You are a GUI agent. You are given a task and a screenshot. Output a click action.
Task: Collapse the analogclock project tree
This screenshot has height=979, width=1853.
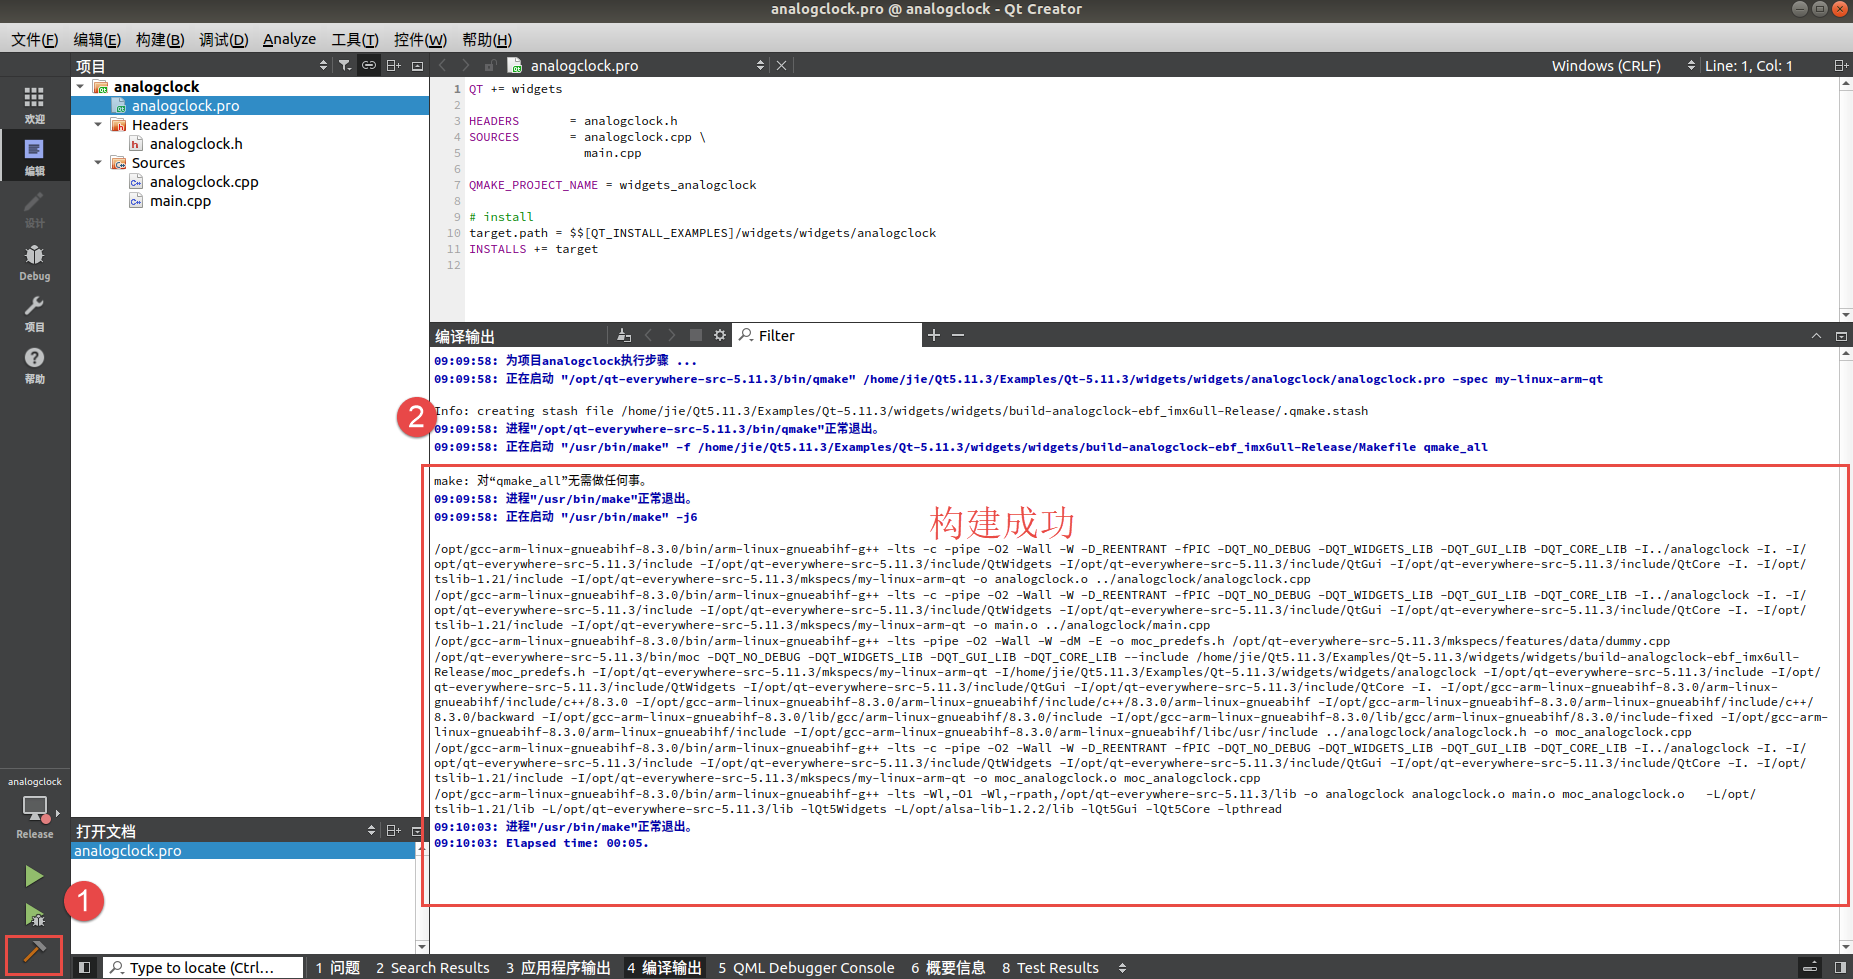80,86
